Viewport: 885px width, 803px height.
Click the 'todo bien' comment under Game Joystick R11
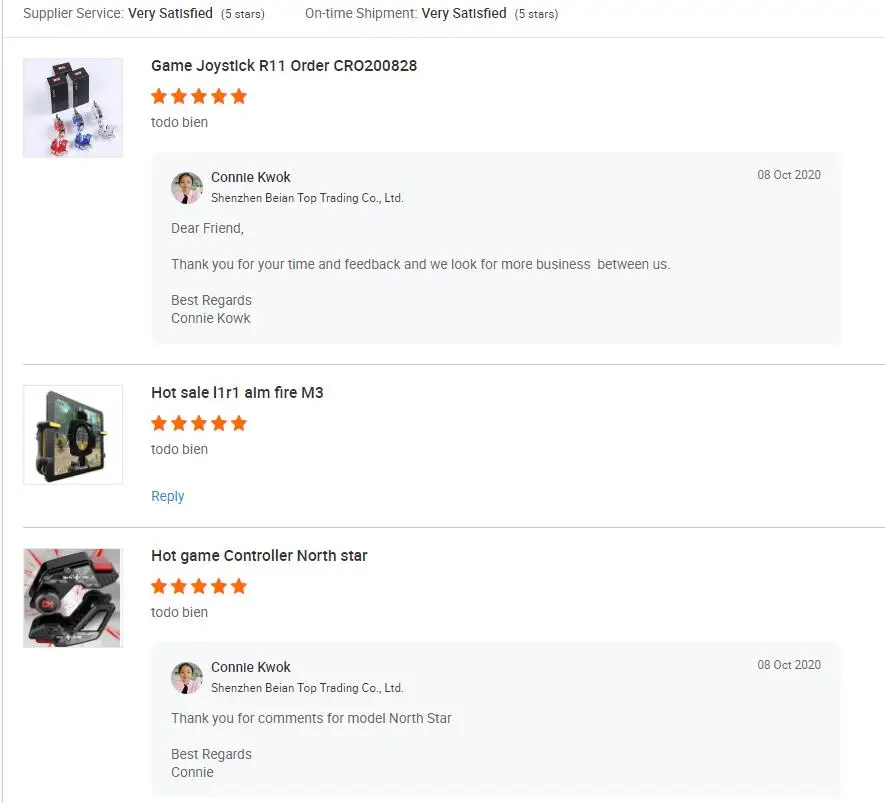pos(180,123)
